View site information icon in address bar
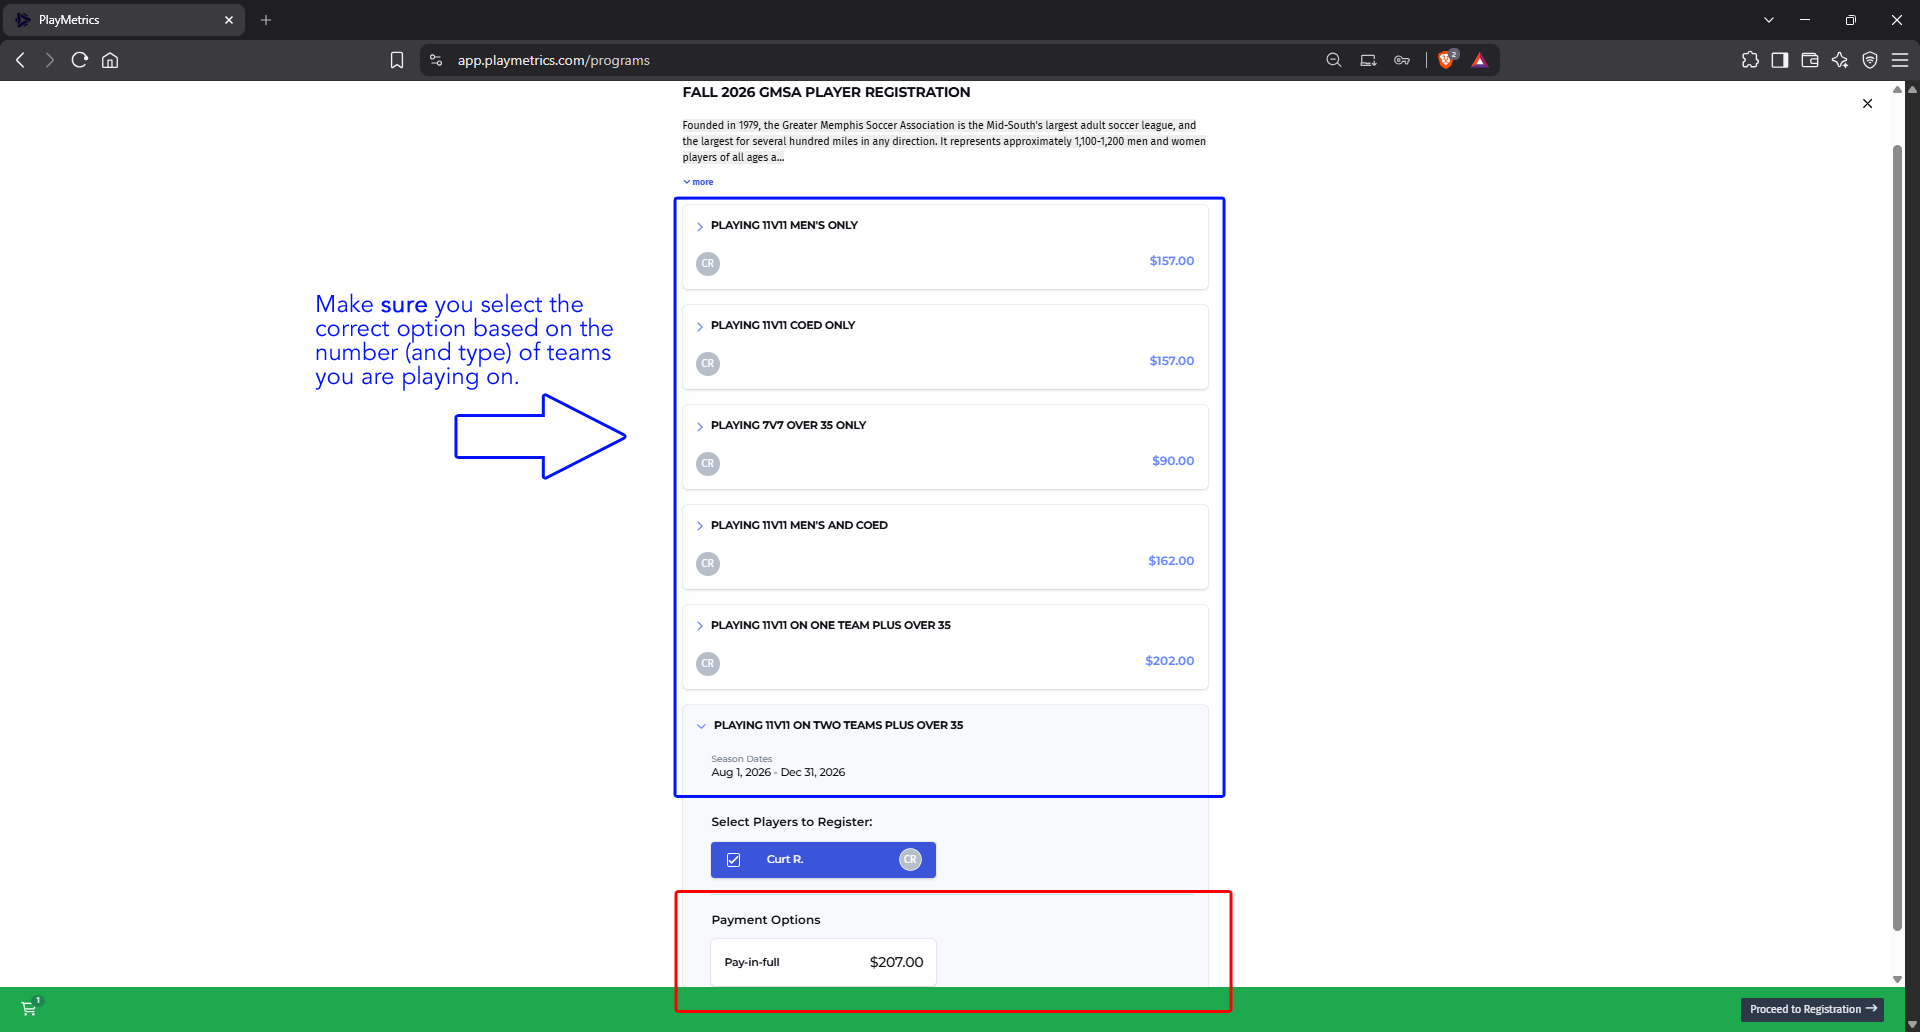The width and height of the screenshot is (1920, 1032). tap(436, 60)
